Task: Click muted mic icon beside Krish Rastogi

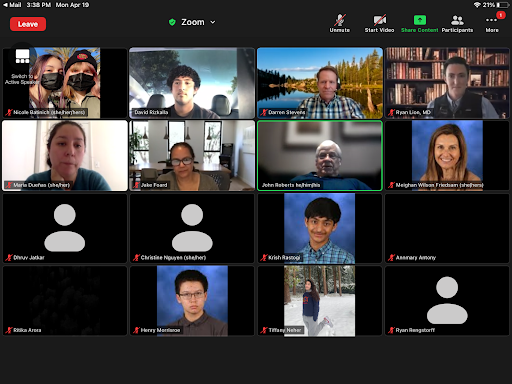Action: tap(264, 258)
